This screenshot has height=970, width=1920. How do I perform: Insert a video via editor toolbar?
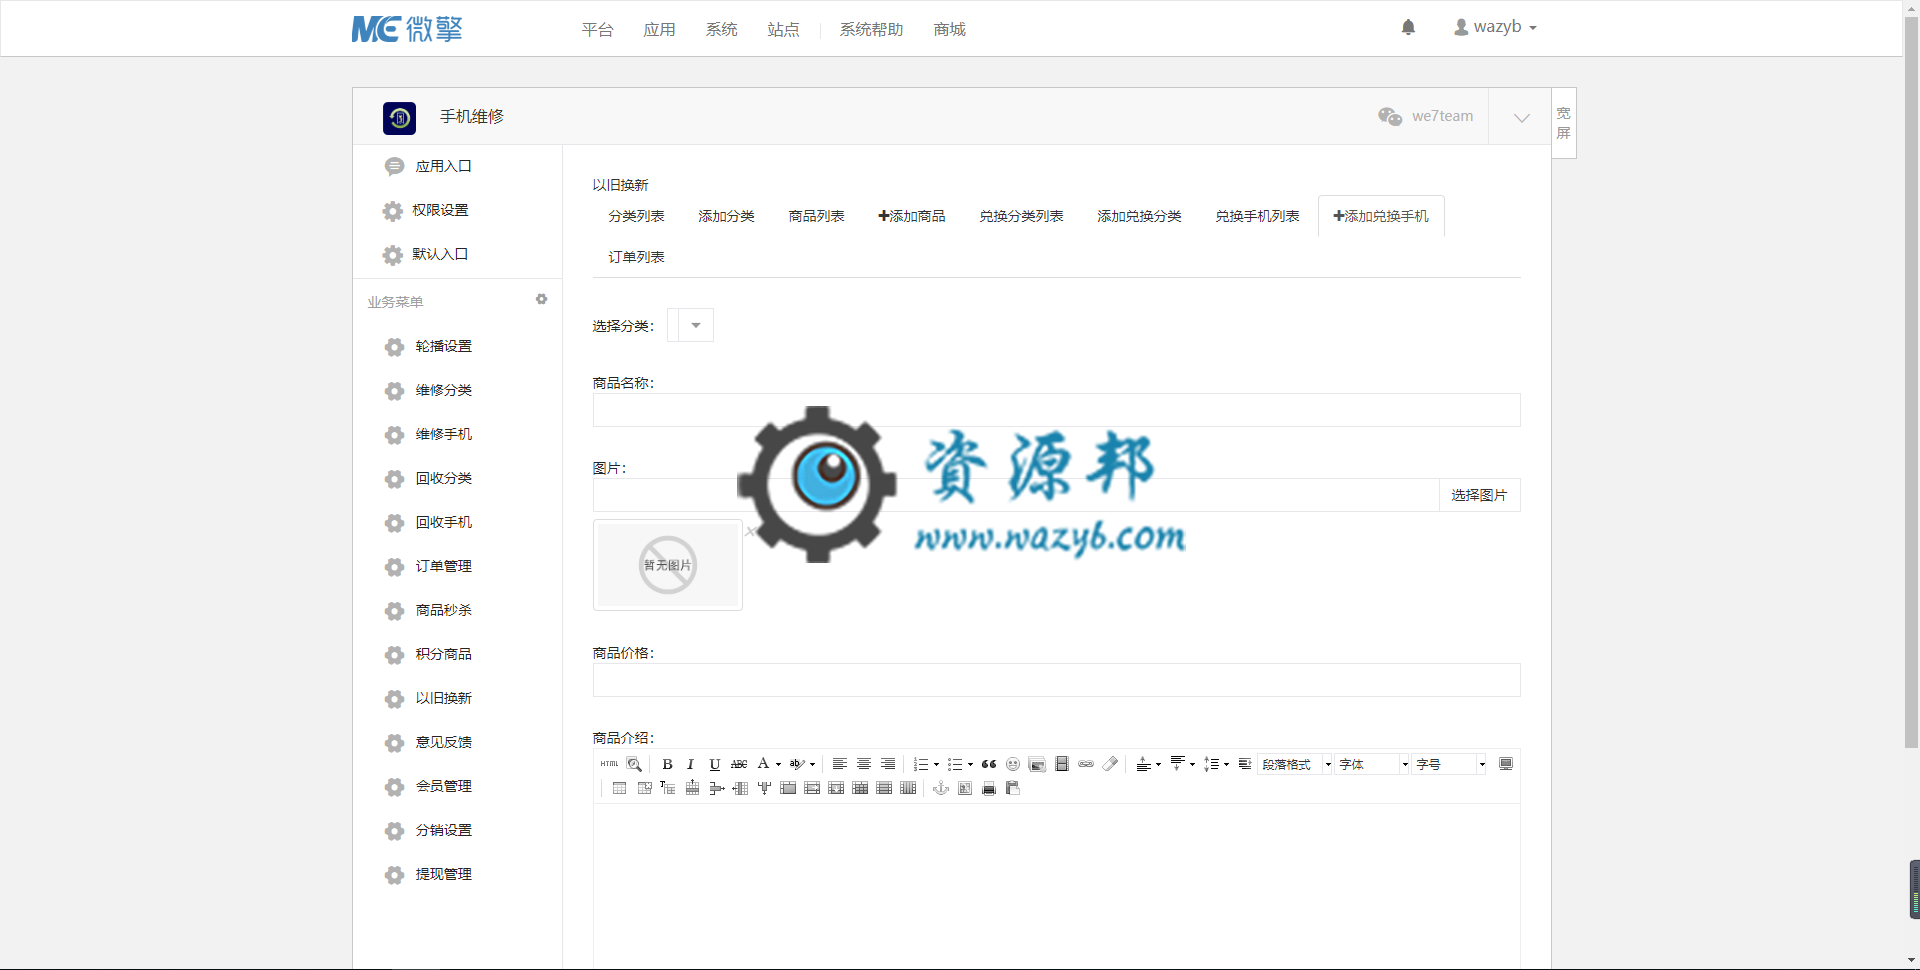[x=1062, y=764]
